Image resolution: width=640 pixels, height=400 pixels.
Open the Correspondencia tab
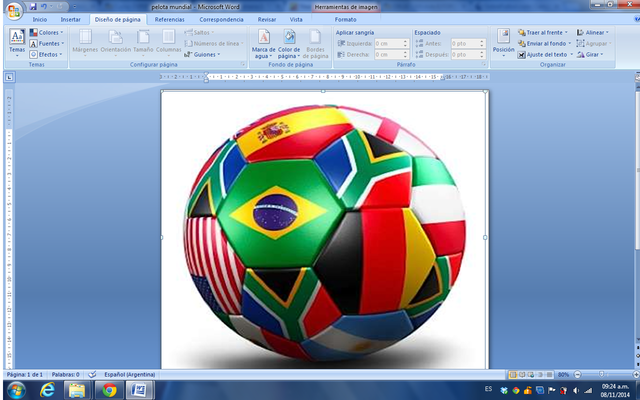click(x=221, y=19)
